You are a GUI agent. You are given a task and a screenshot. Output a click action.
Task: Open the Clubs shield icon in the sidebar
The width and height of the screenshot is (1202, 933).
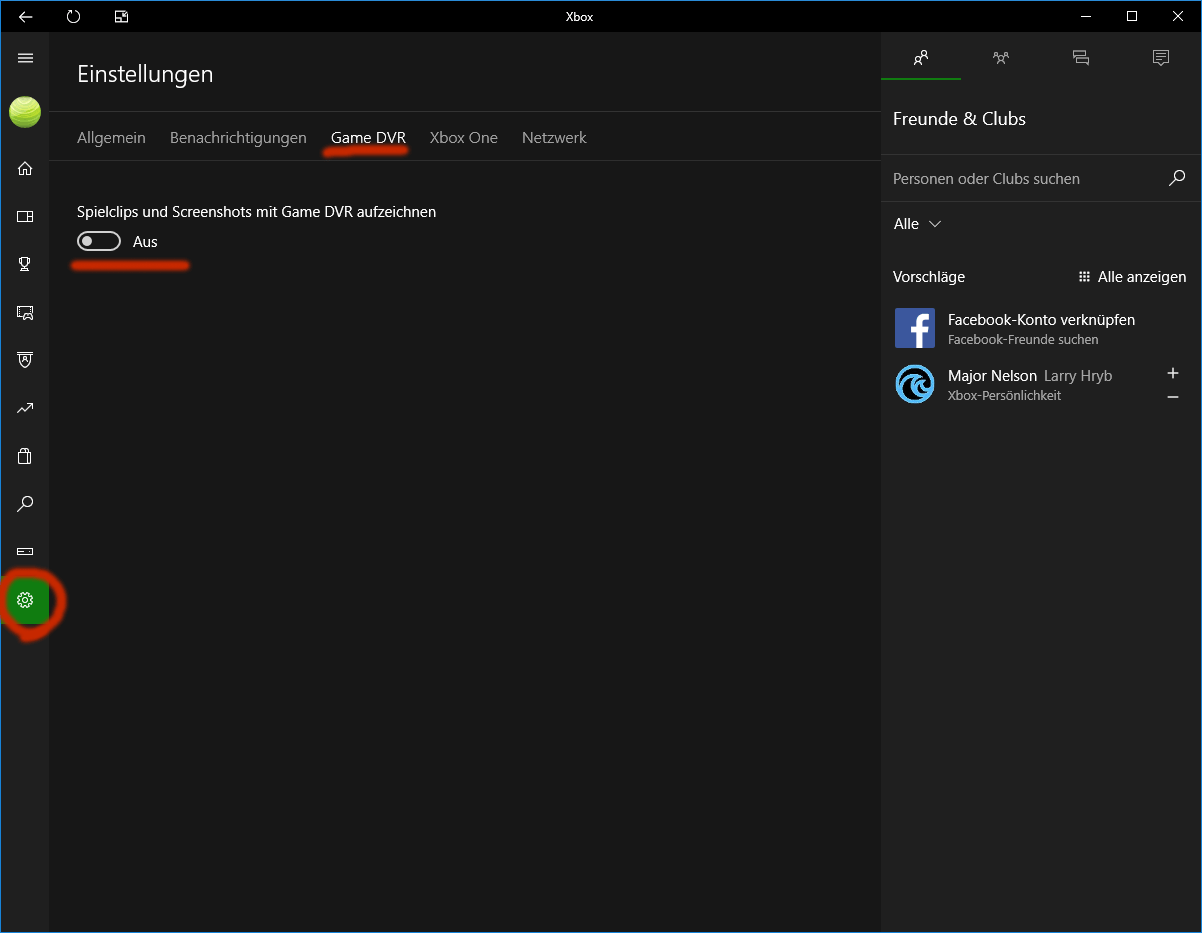pos(25,360)
